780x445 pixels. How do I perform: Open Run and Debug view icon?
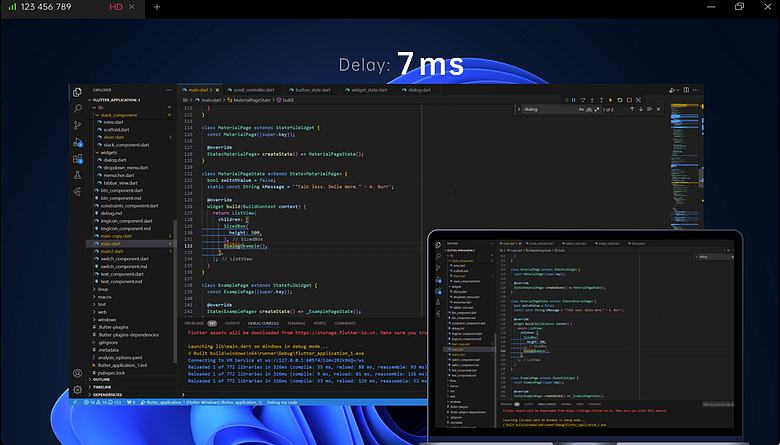coord(78,142)
